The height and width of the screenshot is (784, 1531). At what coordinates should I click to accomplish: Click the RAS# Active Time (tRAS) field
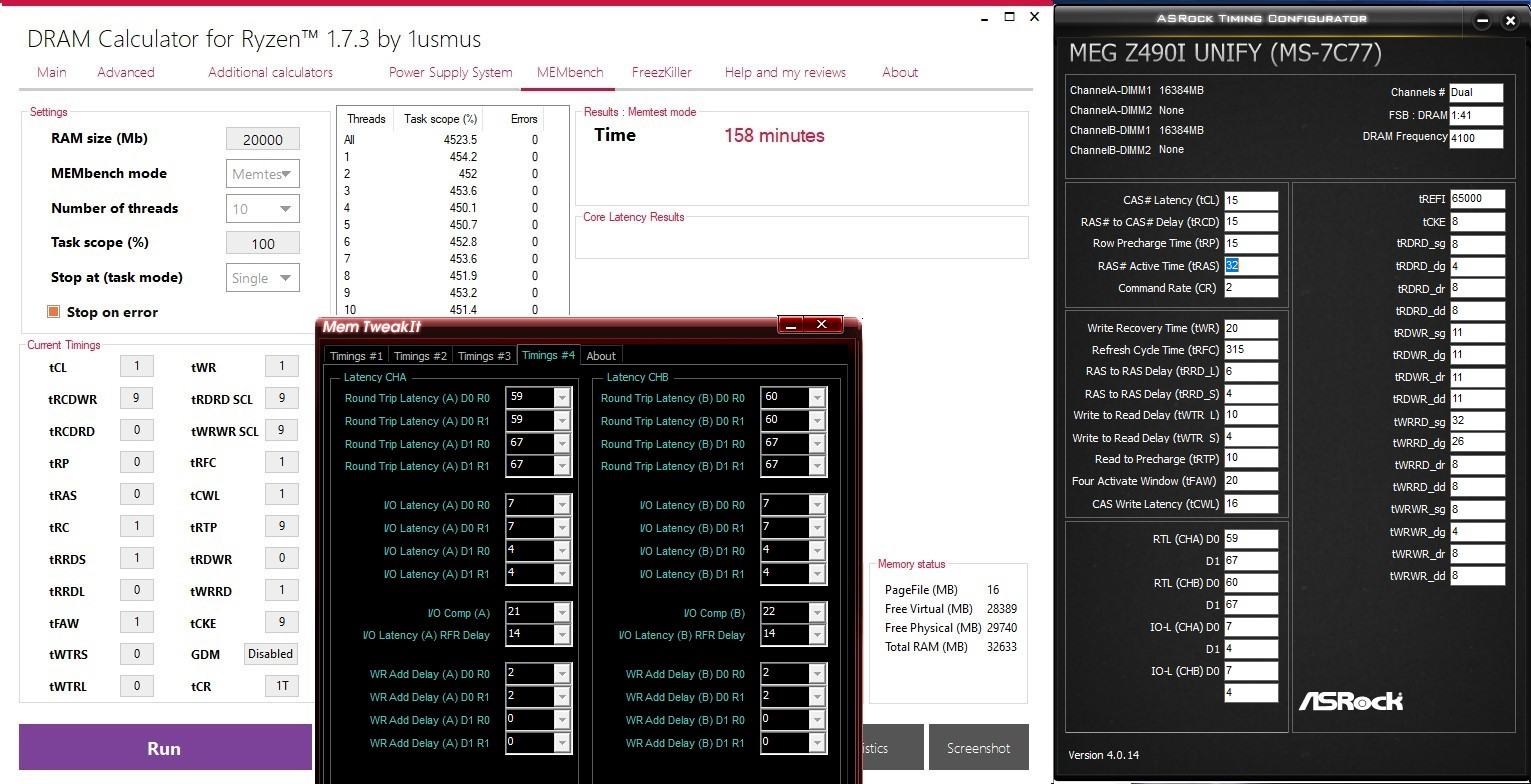[1251, 266]
